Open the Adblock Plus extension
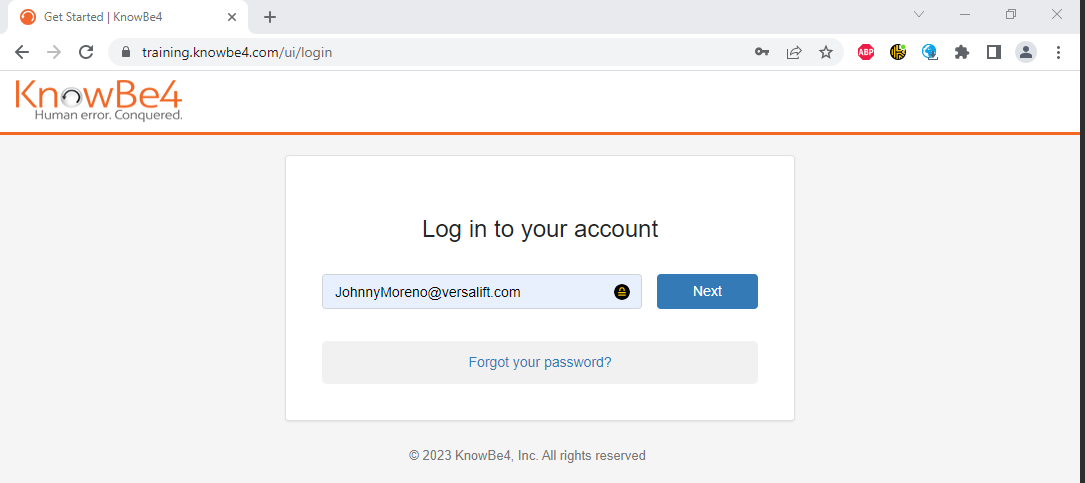The width and height of the screenshot is (1085, 483). [x=866, y=52]
